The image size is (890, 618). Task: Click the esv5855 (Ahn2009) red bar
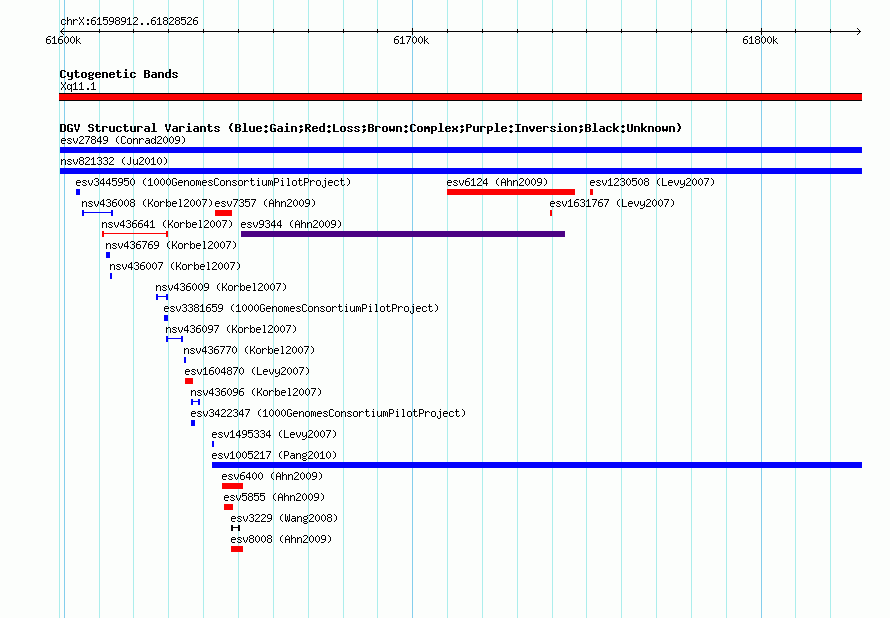(229, 507)
